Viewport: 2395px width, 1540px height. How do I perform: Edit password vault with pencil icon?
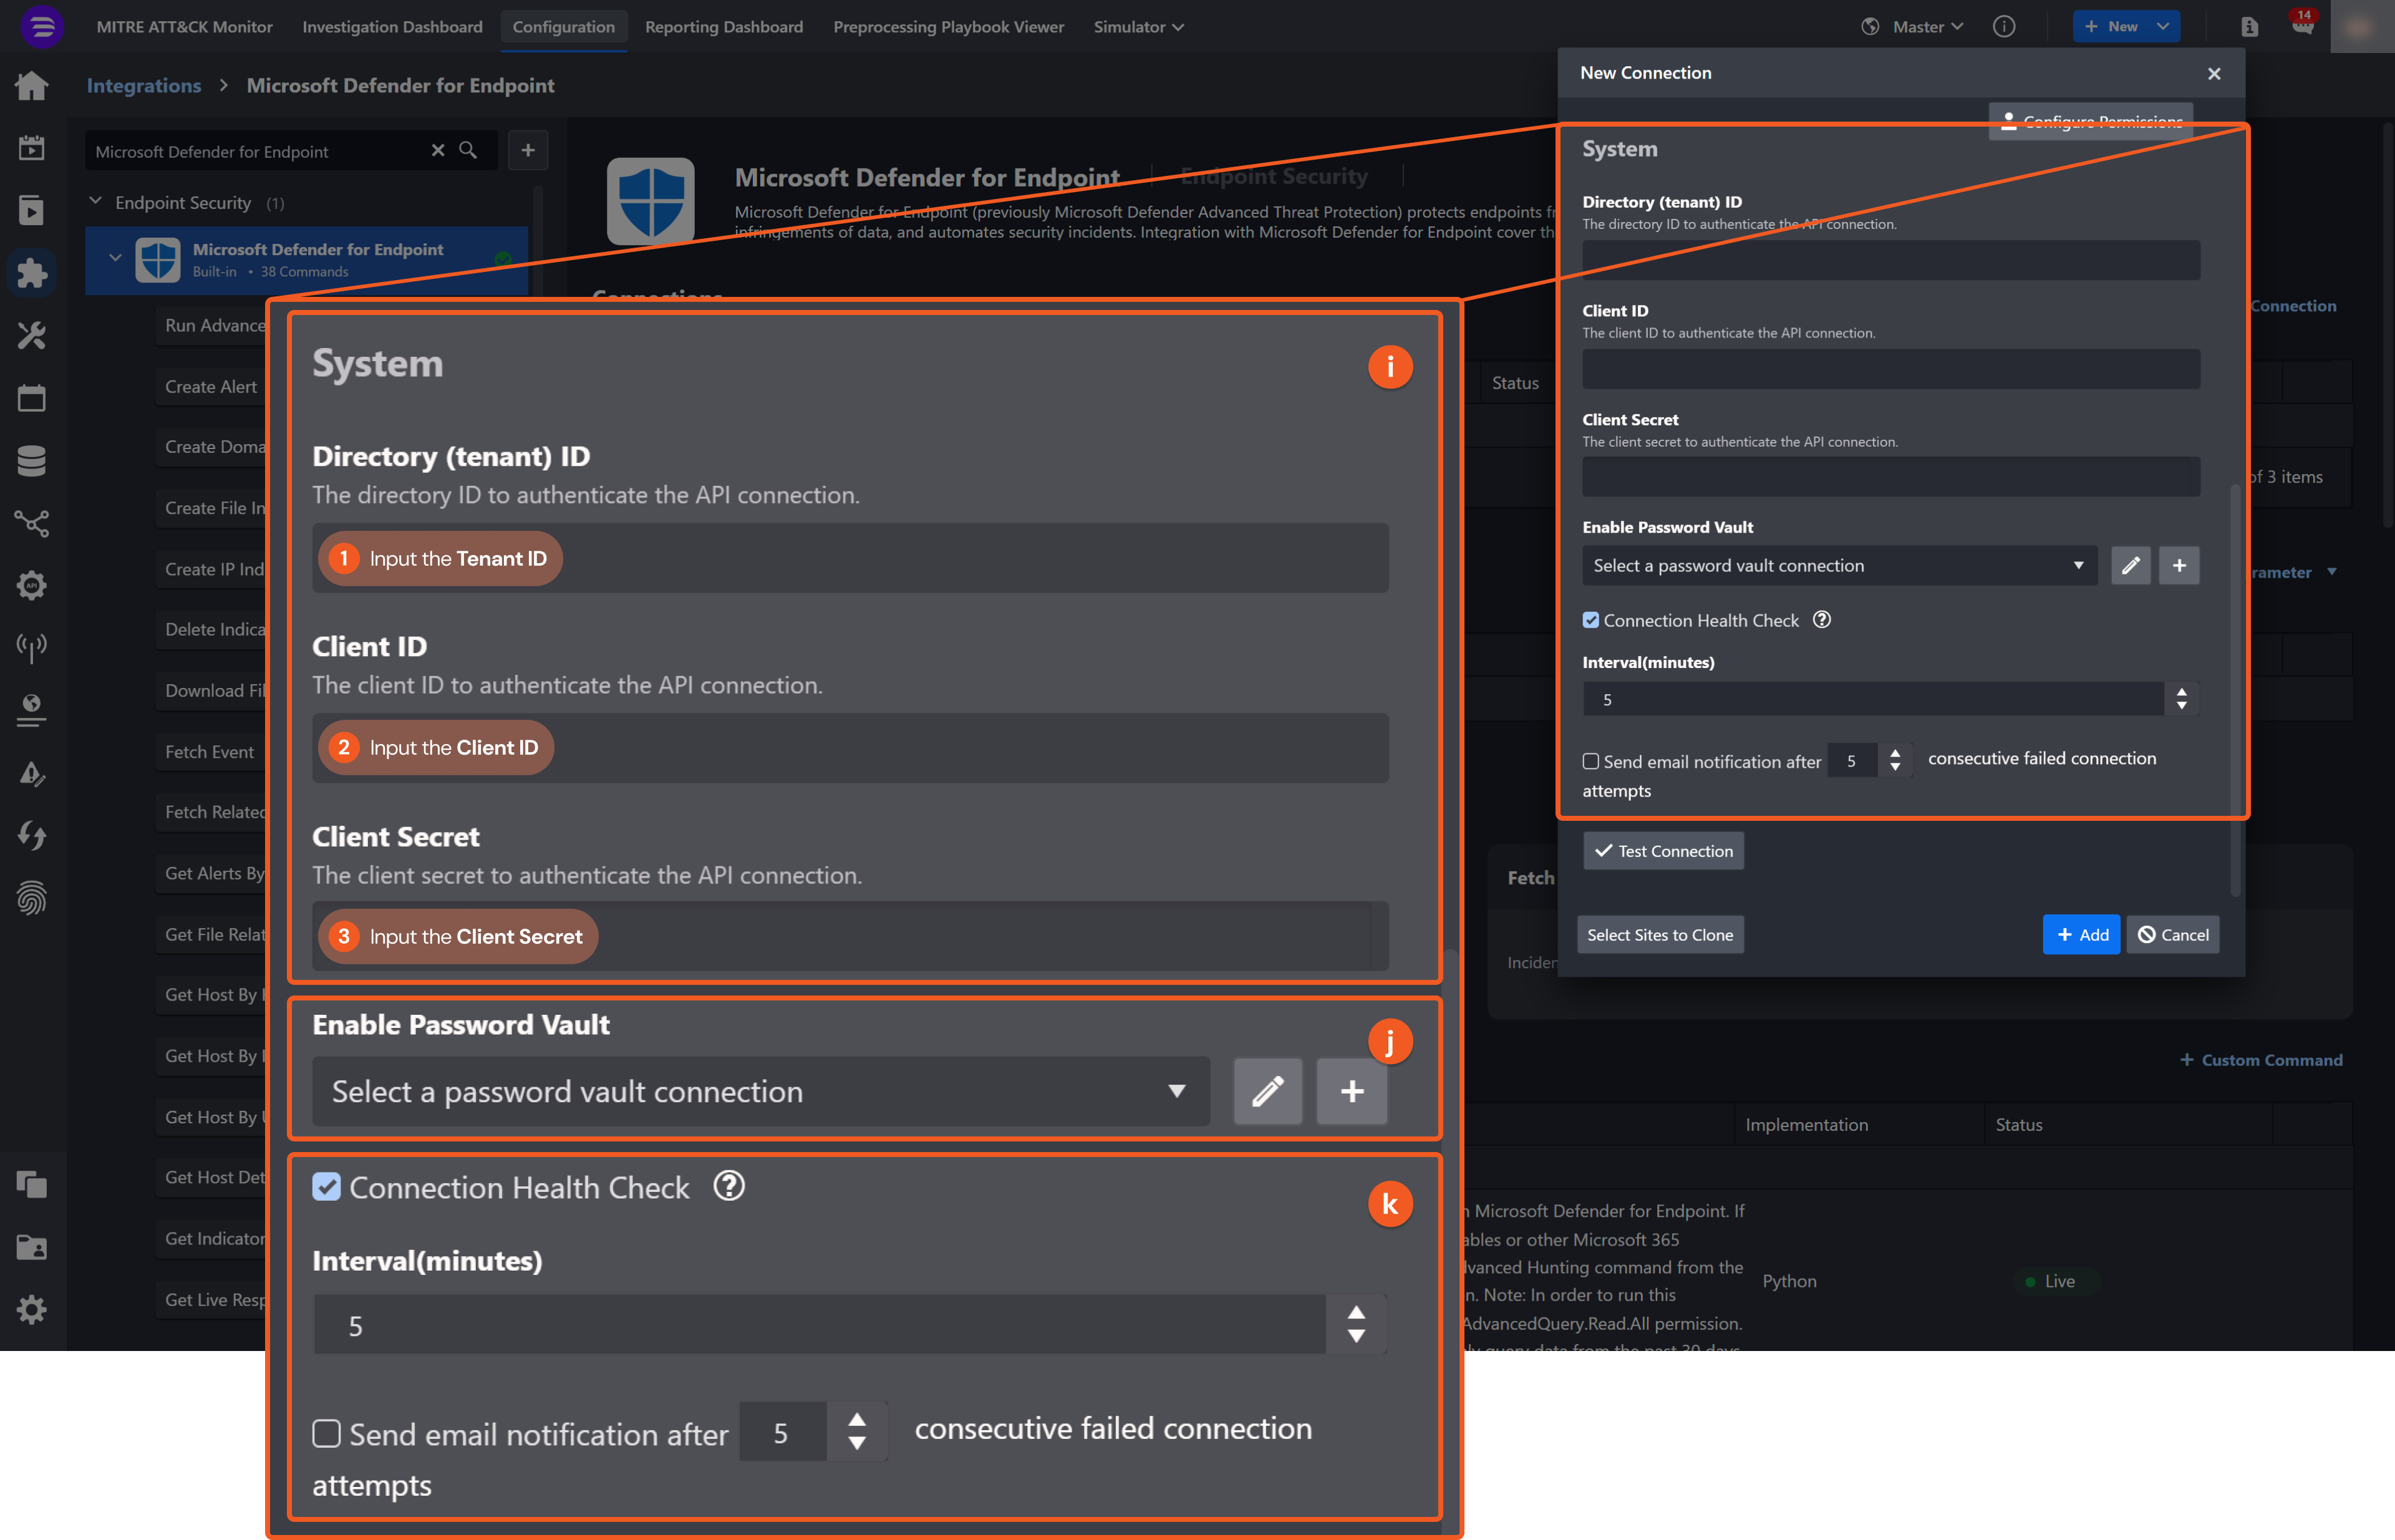(x=2130, y=565)
